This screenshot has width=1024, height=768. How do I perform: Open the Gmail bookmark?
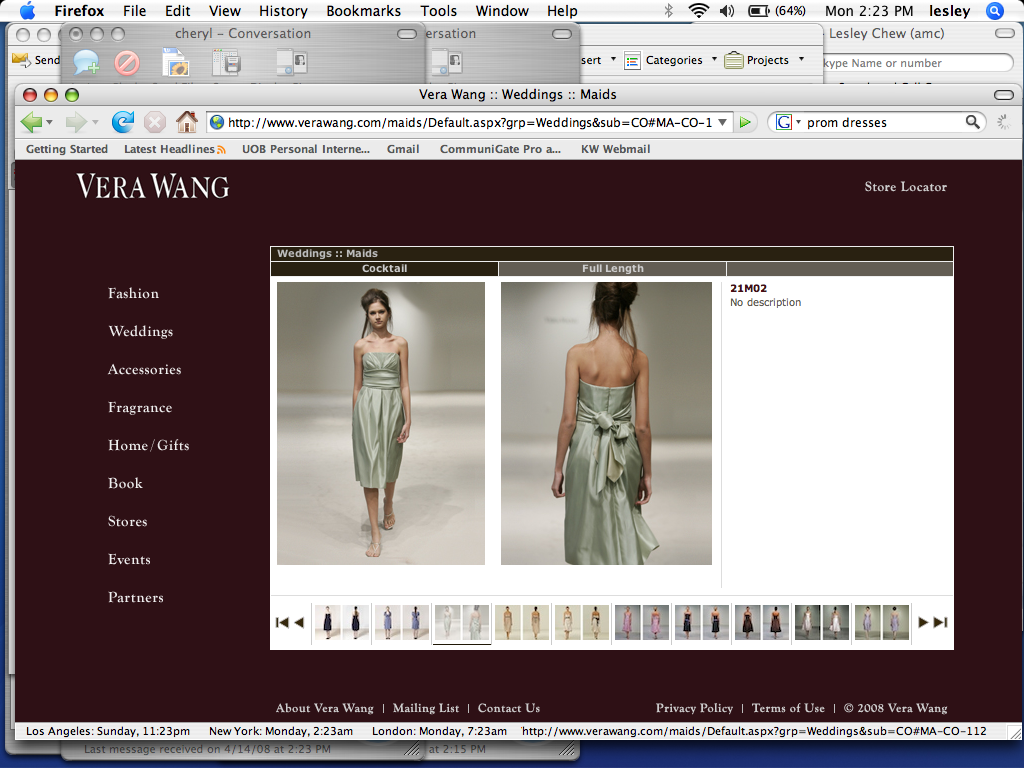403,150
